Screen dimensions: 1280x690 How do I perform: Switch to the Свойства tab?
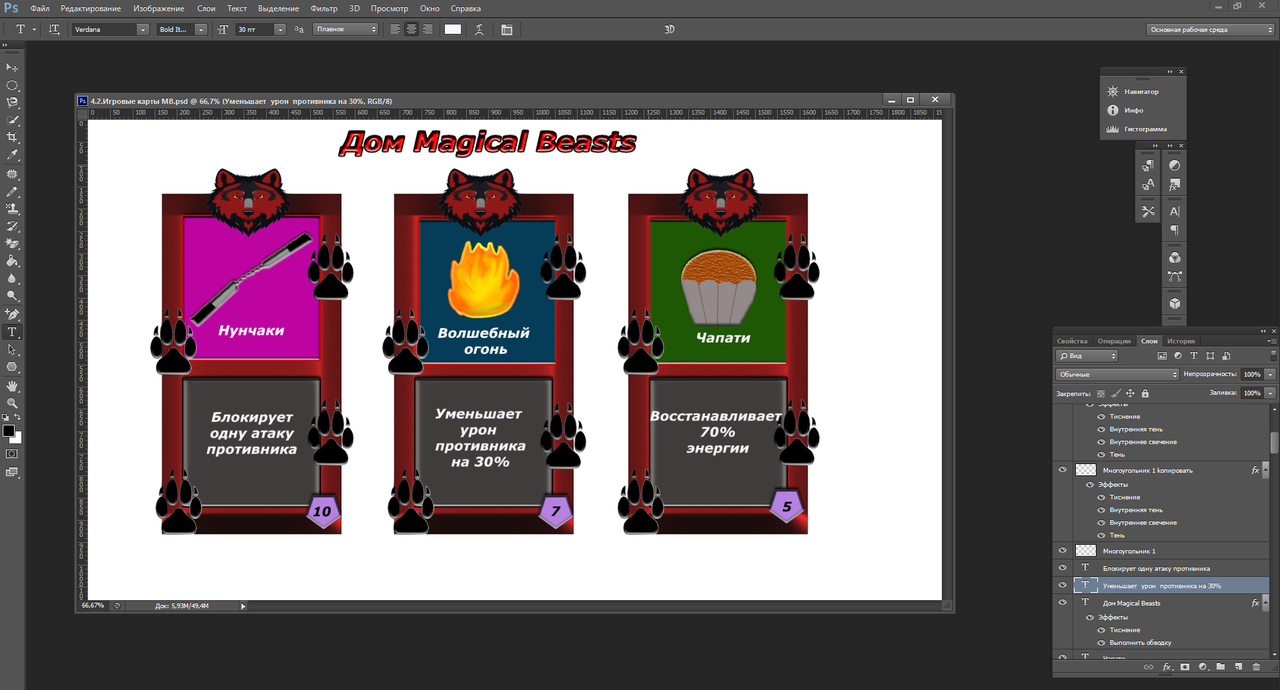pos(1072,341)
